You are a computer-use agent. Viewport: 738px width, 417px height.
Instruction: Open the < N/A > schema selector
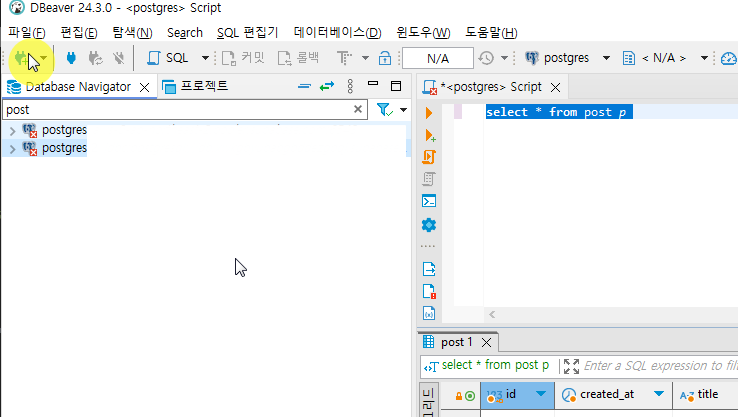point(666,58)
